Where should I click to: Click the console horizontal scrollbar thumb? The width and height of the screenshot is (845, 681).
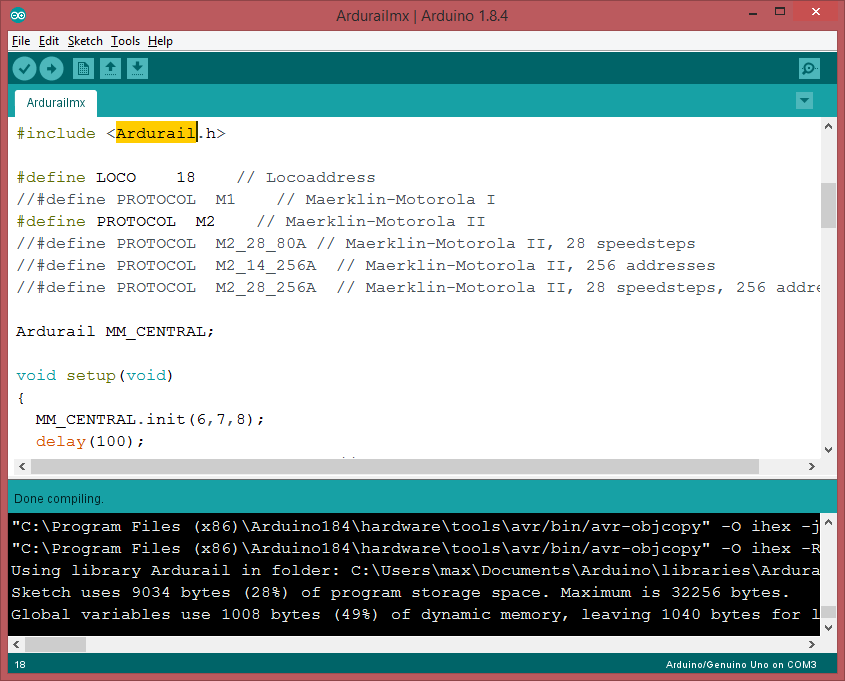click(54, 645)
